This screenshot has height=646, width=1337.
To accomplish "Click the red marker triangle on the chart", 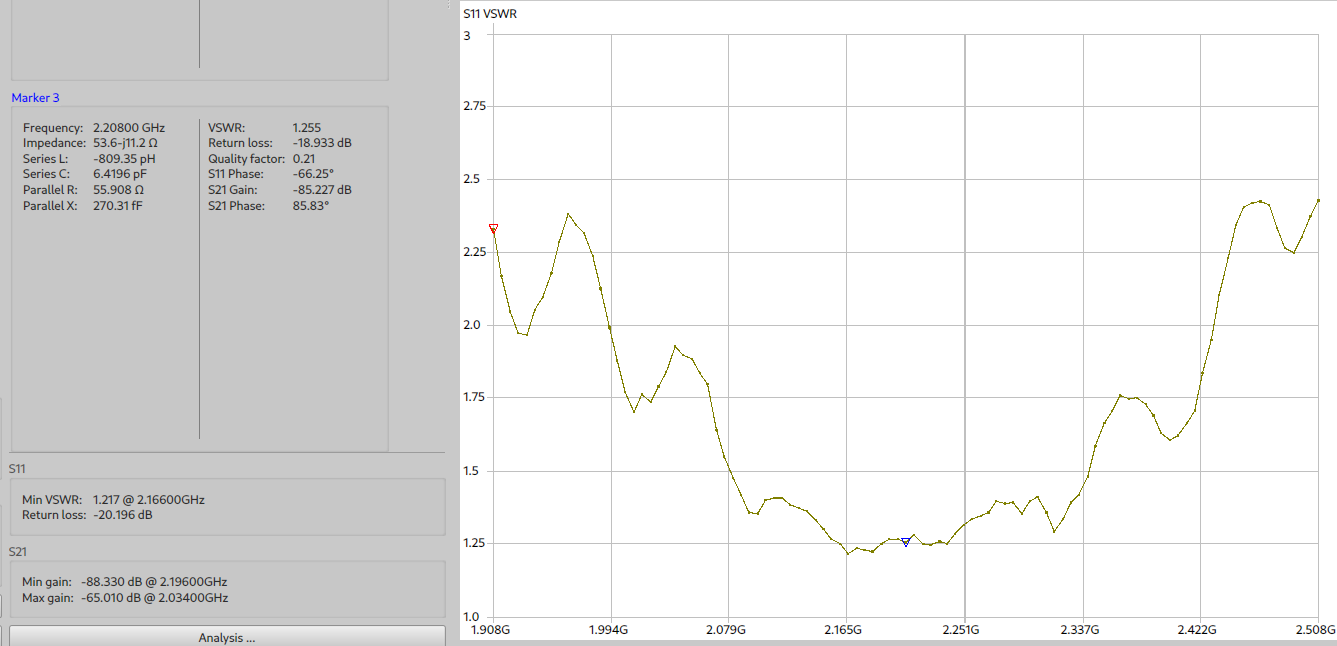I will [x=493, y=229].
